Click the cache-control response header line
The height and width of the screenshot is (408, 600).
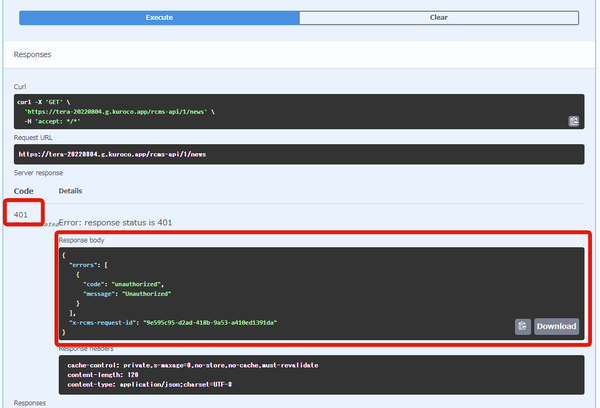(193, 365)
